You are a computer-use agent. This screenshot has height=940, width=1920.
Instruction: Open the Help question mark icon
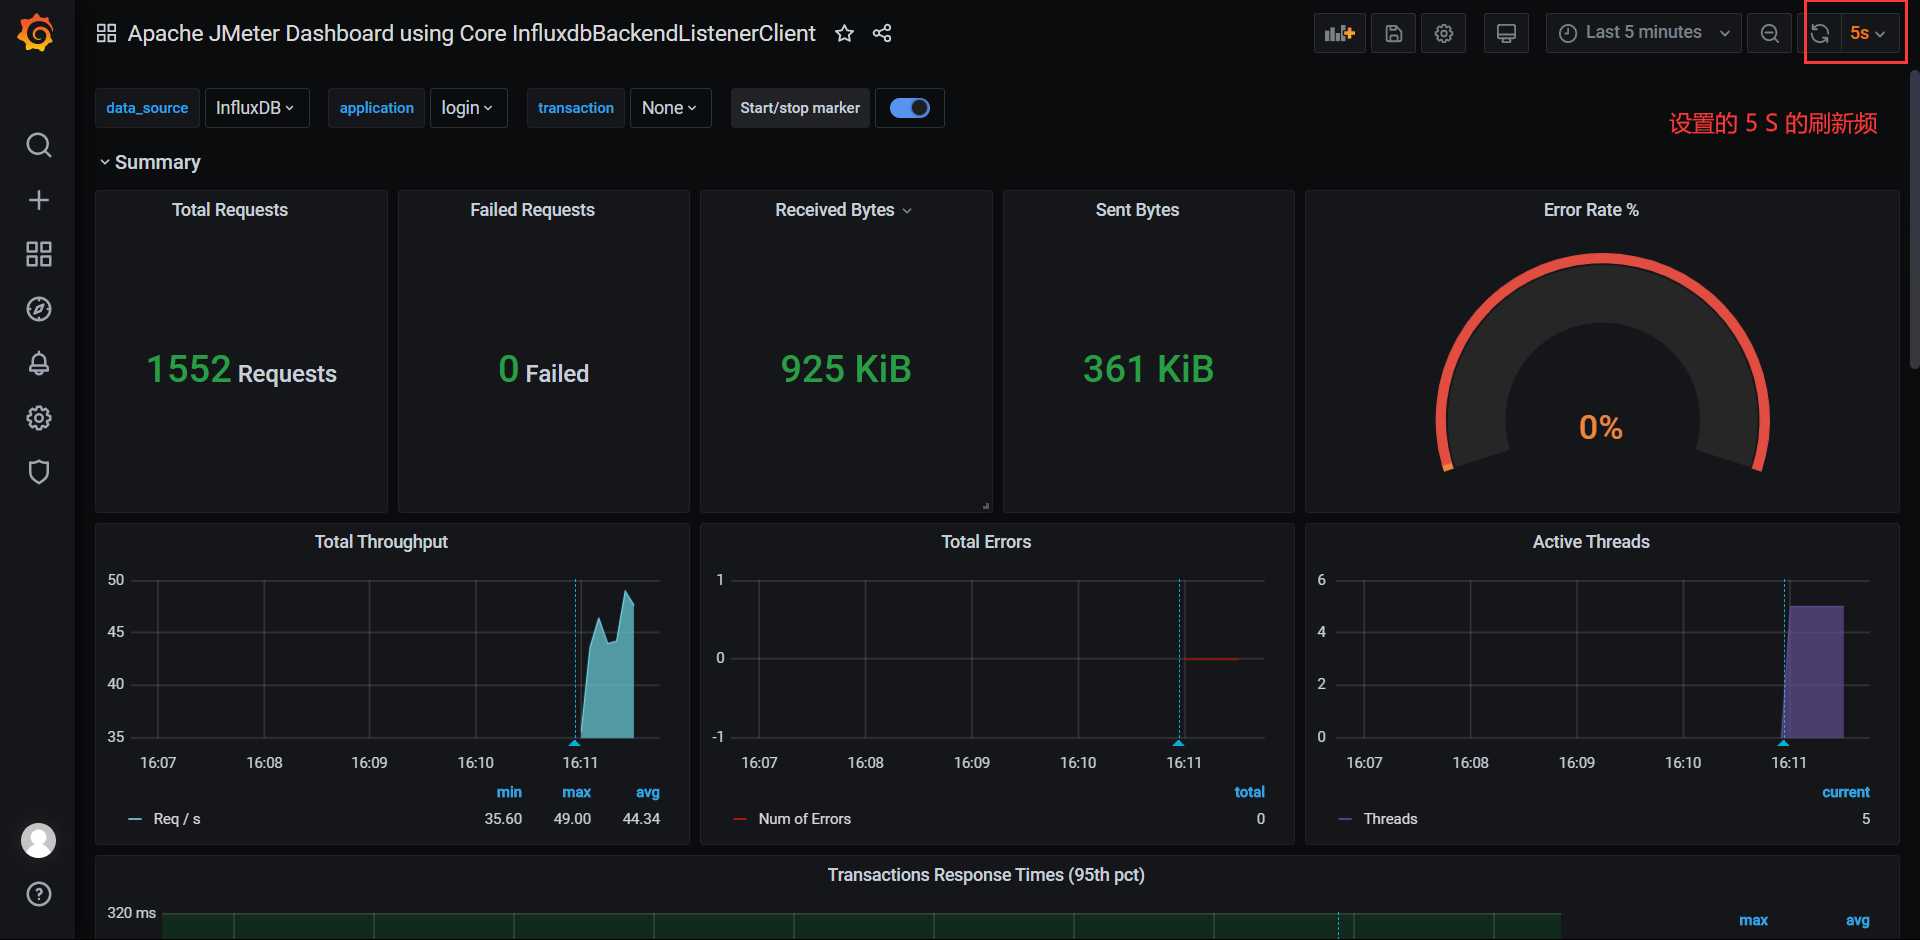click(38, 894)
